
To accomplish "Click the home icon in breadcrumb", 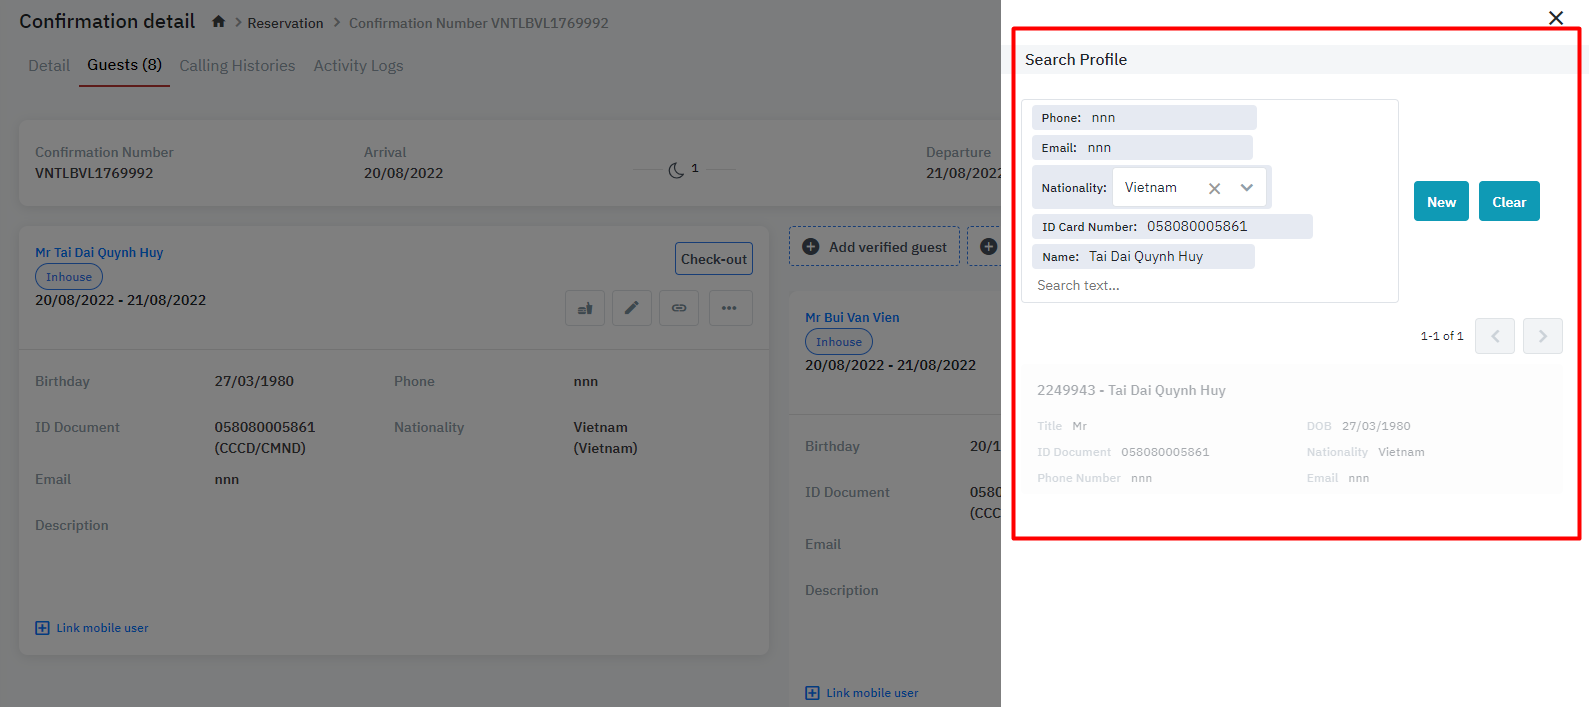I will point(218,22).
